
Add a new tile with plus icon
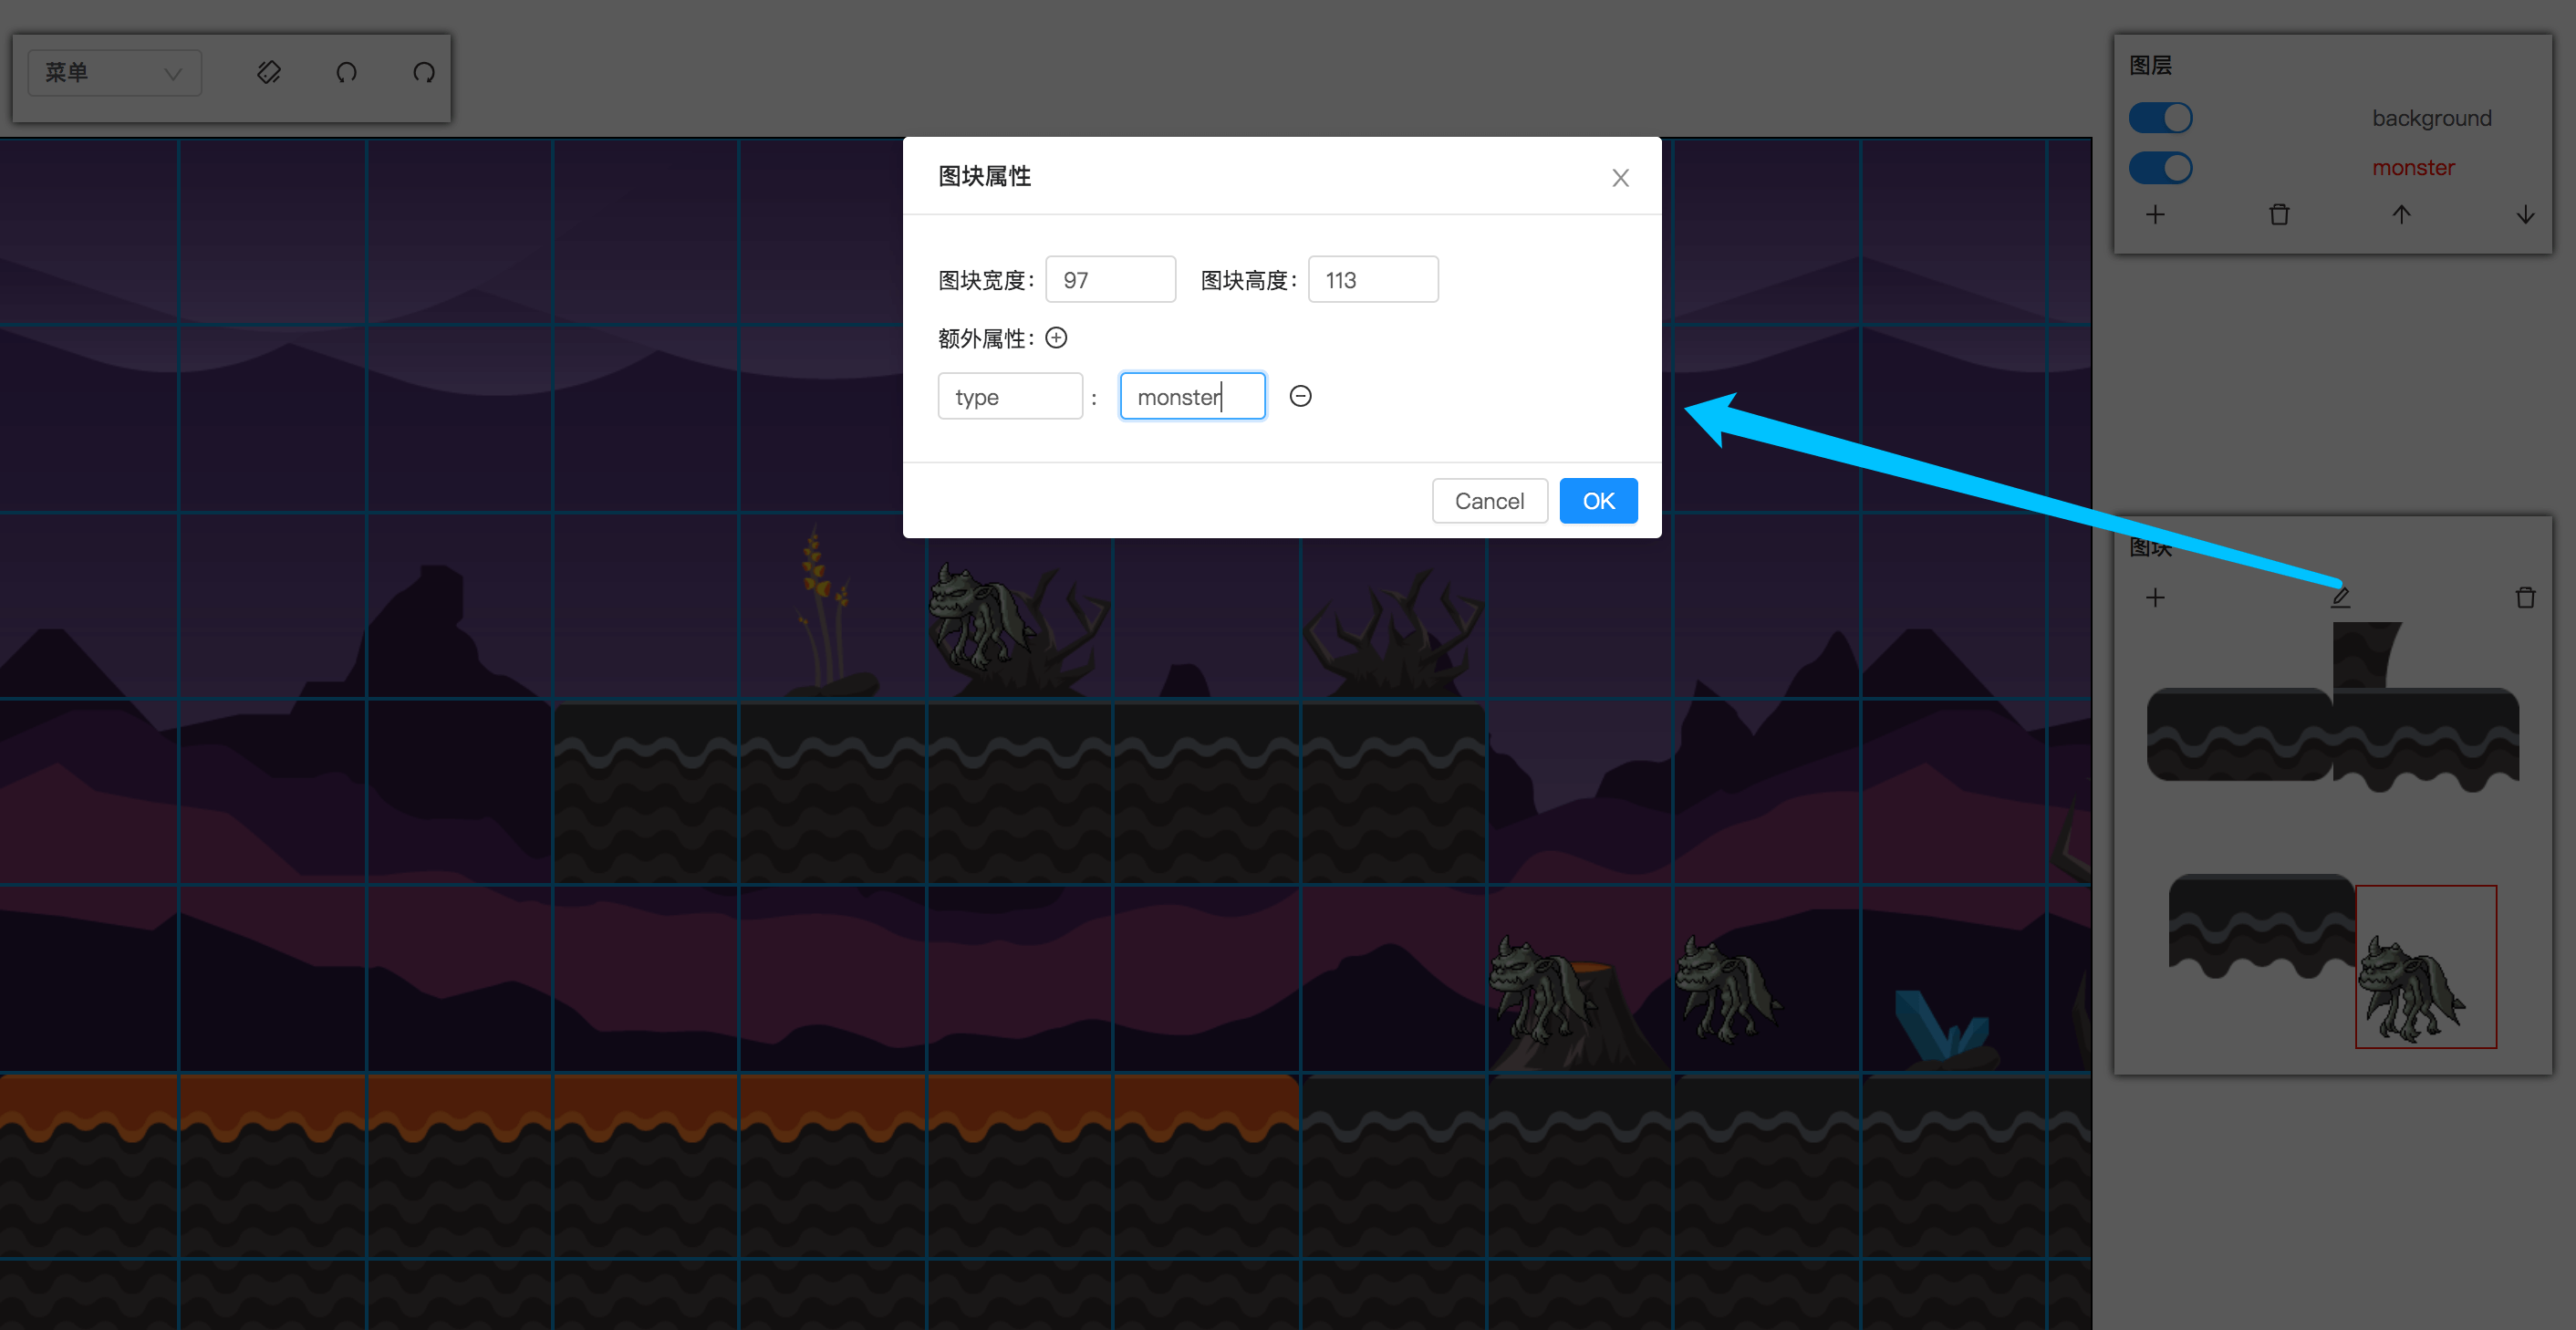tap(2155, 597)
